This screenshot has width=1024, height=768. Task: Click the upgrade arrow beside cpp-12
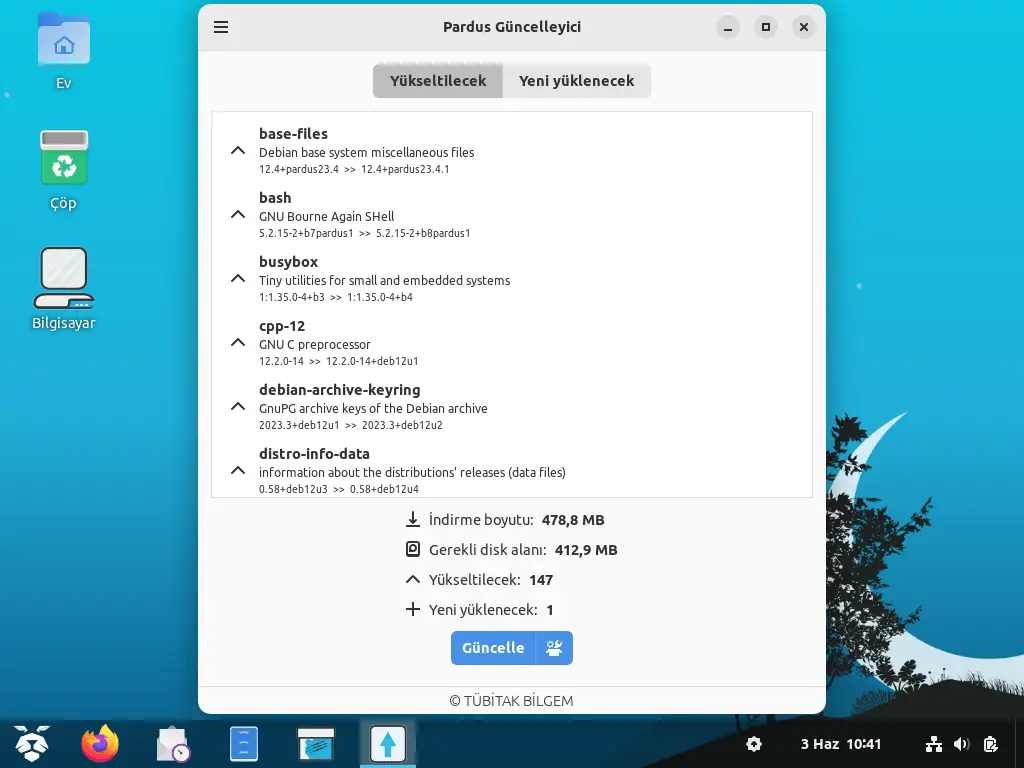[238, 343]
